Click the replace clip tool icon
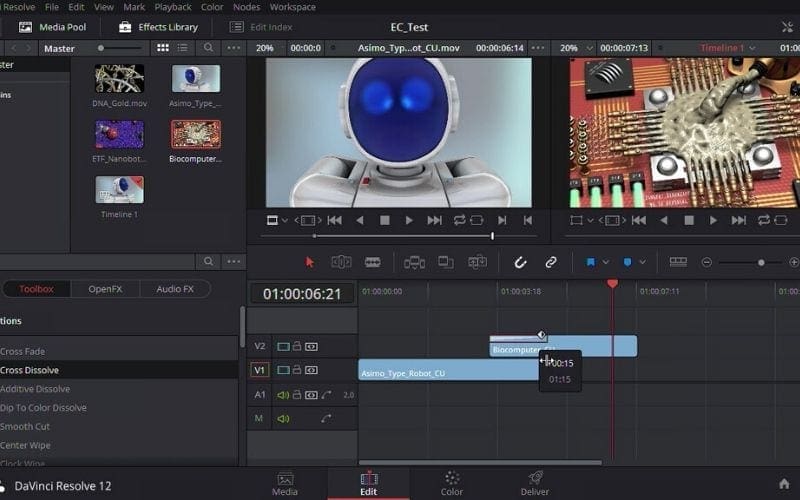Screen dimensions: 800x500 coord(478,262)
